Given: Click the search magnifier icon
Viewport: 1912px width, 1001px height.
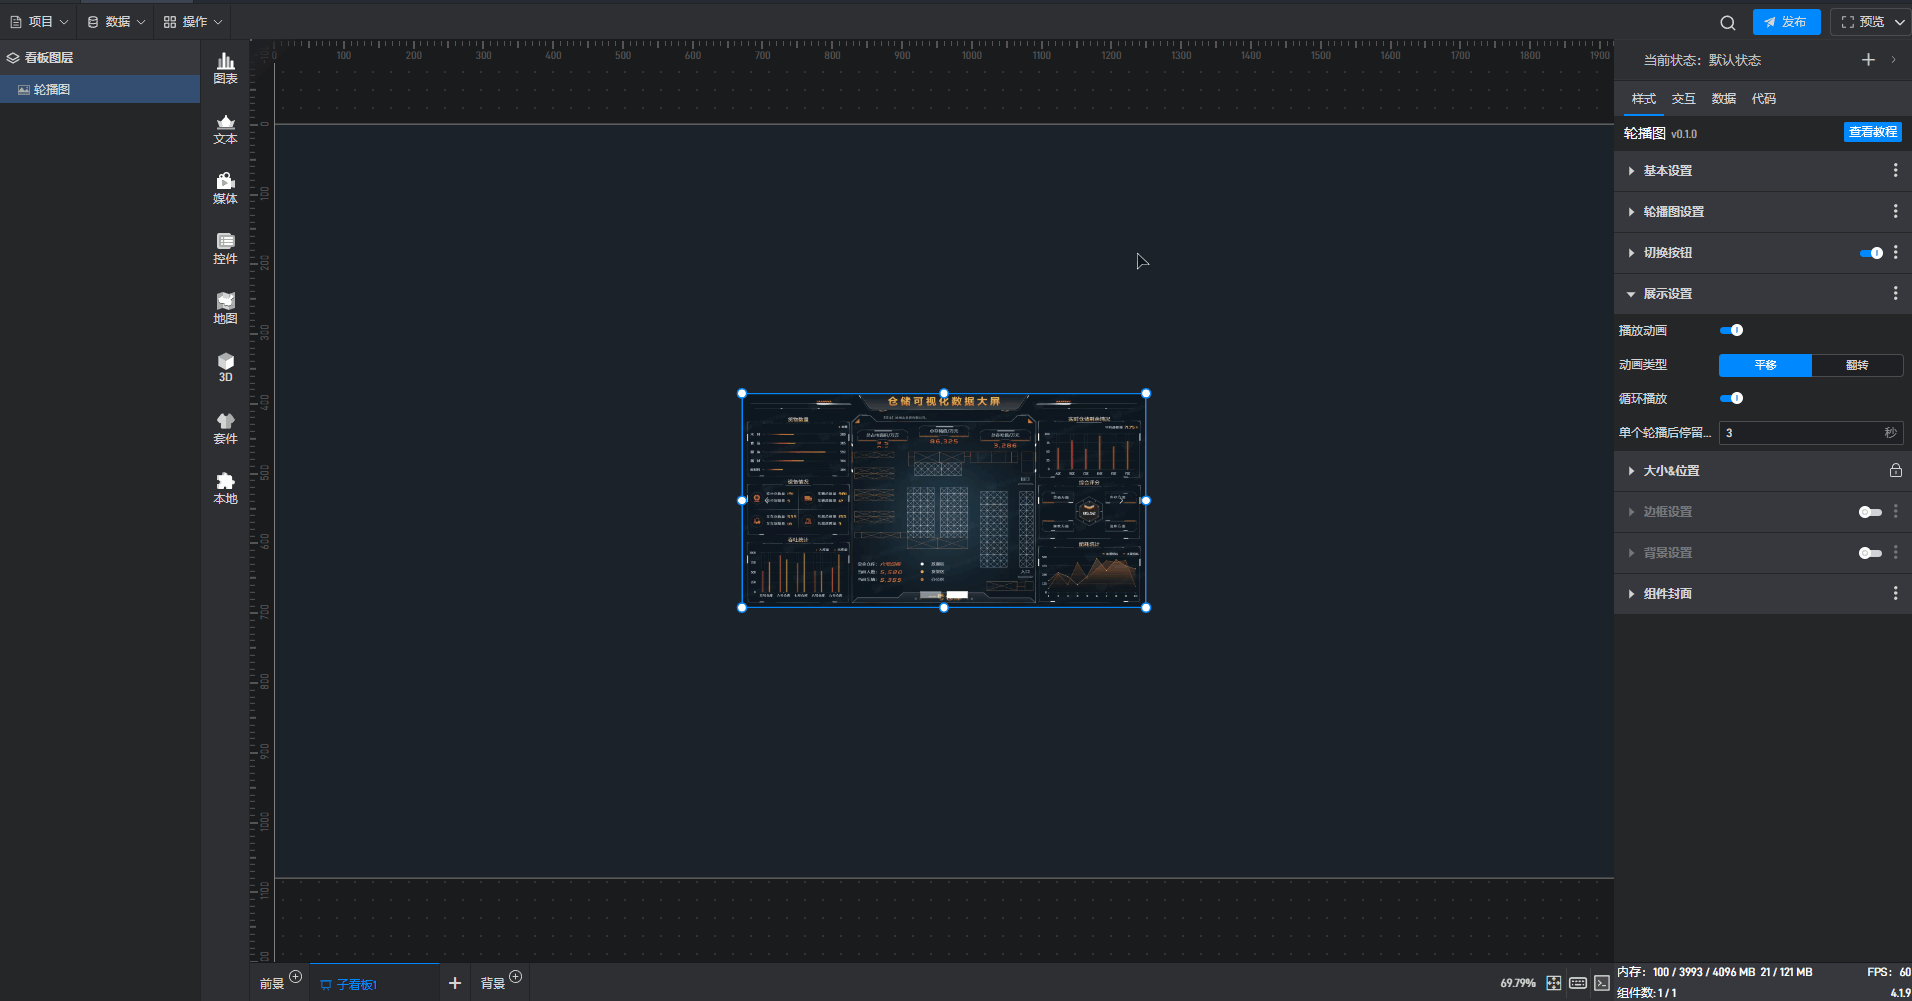Looking at the screenshot, I should (1727, 22).
